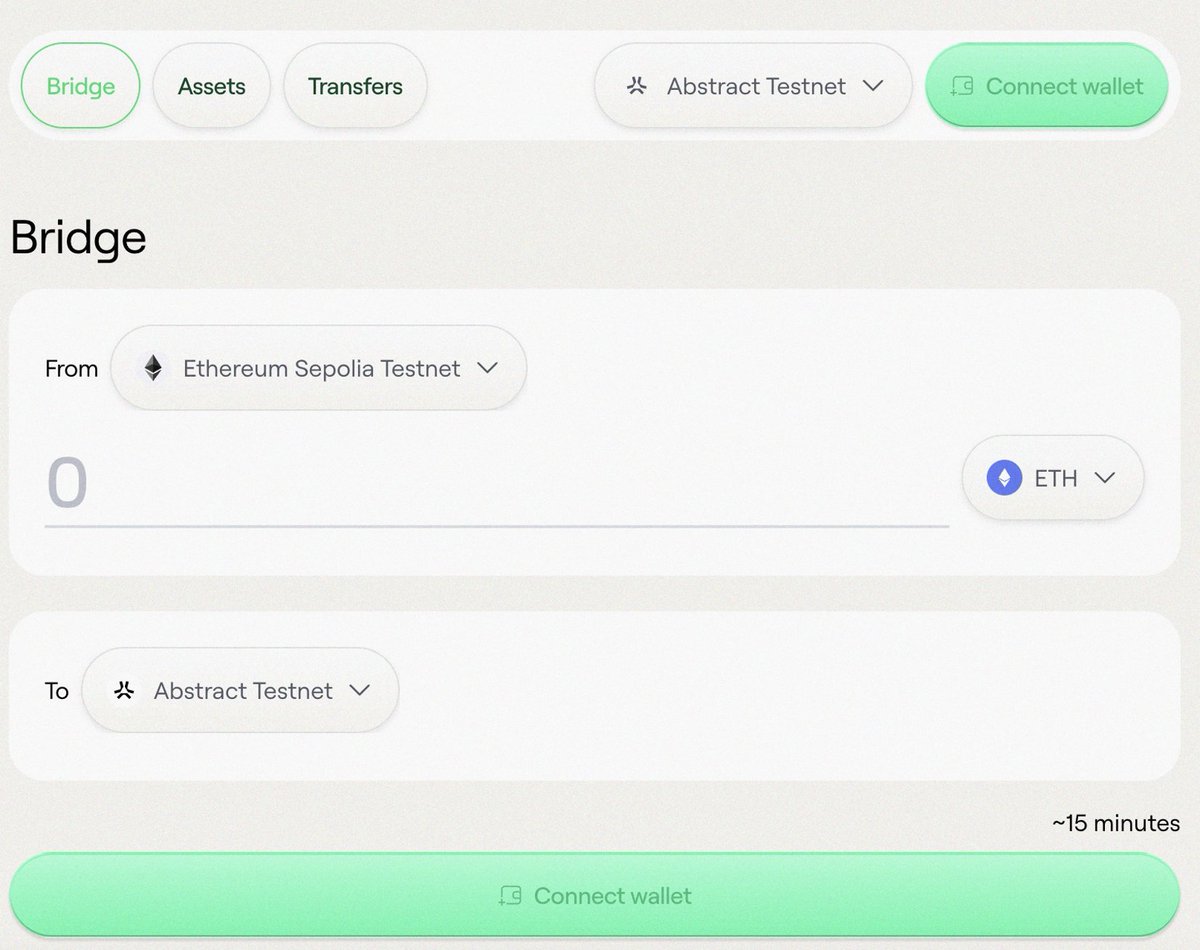Click the Ethereum diamond icon in From selector
Image resolution: width=1200 pixels, height=950 pixels.
[153, 368]
